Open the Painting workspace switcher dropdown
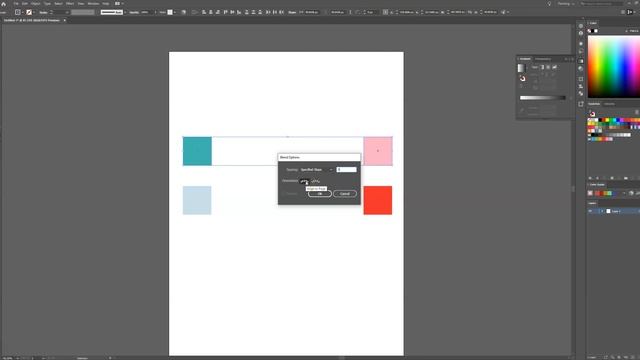Viewport: 640px width, 360px height. (x=566, y=4)
